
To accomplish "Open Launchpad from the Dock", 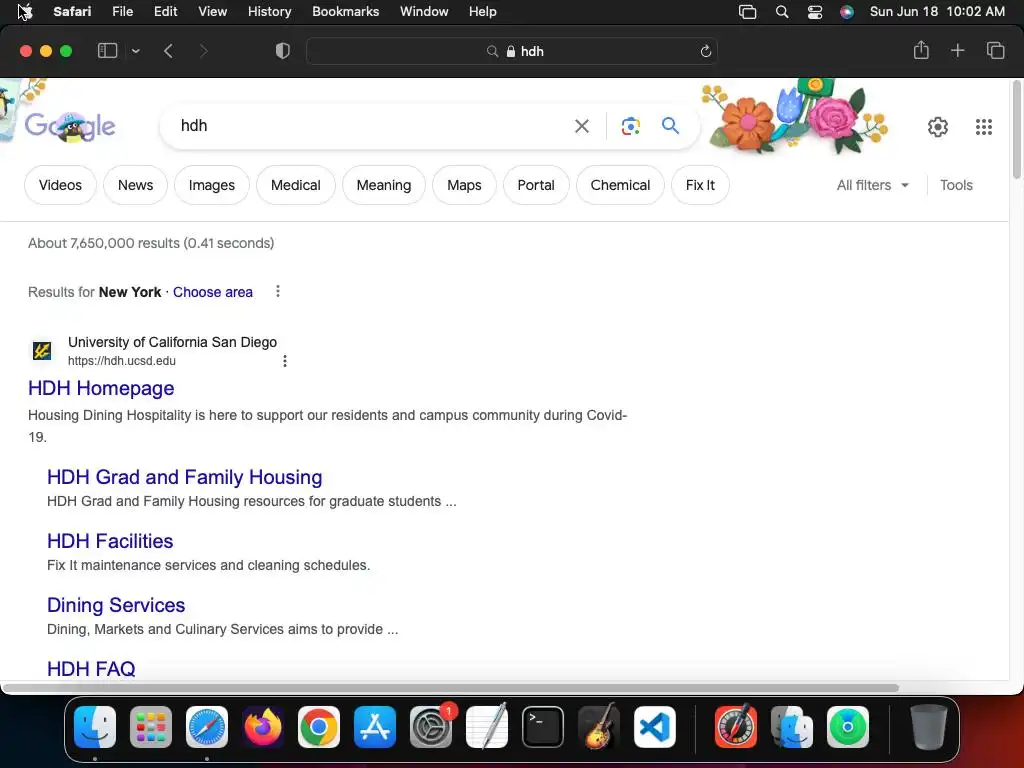I will (151, 727).
